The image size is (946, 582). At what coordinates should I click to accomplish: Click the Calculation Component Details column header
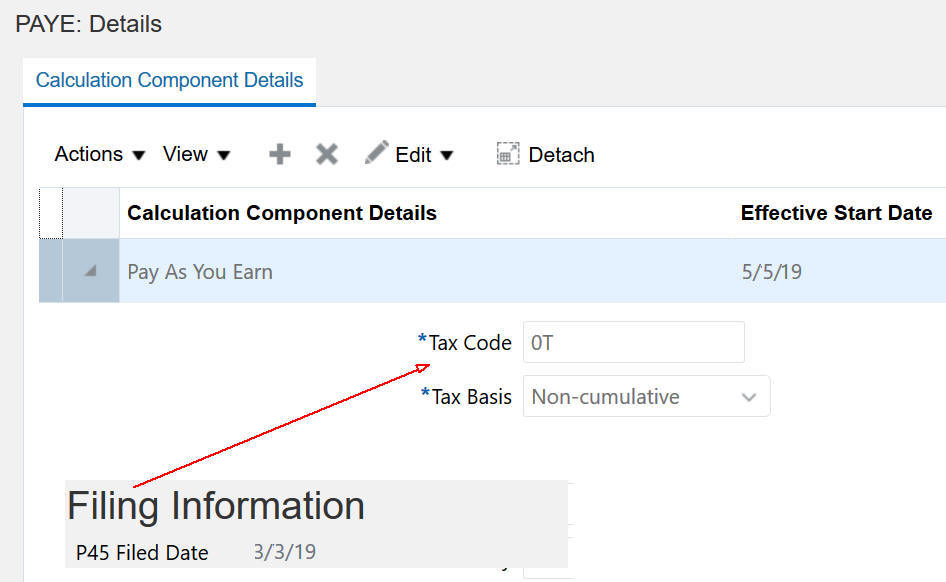click(282, 213)
